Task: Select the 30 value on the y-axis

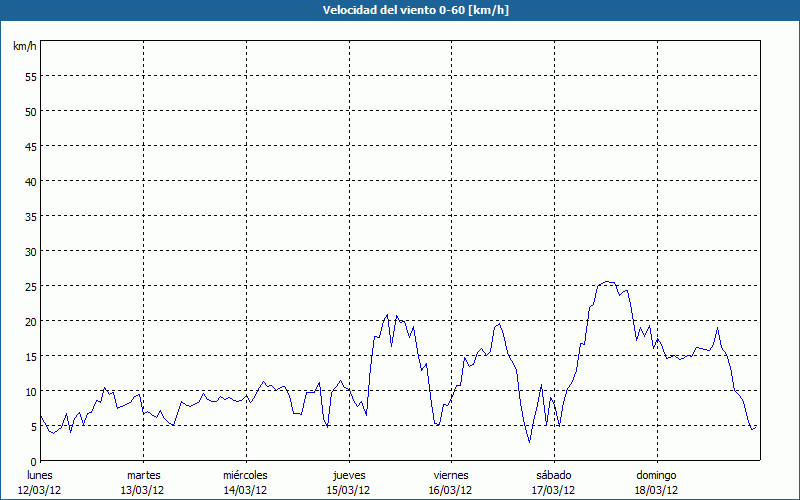Action: point(30,251)
